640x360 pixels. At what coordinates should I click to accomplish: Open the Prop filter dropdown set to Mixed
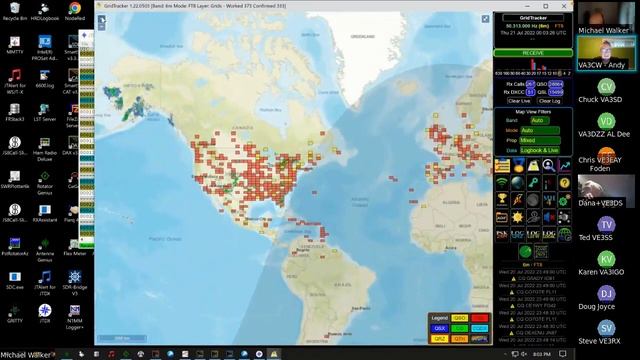point(540,140)
